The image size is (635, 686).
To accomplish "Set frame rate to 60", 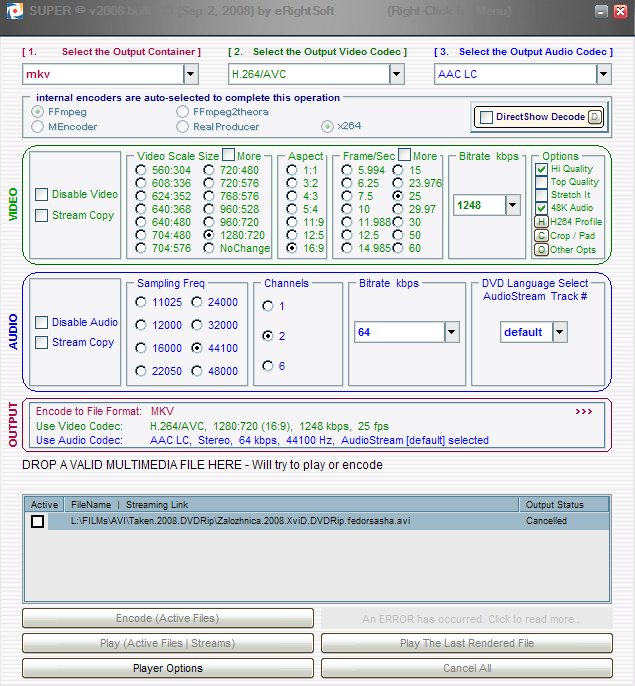I will click(x=398, y=248).
